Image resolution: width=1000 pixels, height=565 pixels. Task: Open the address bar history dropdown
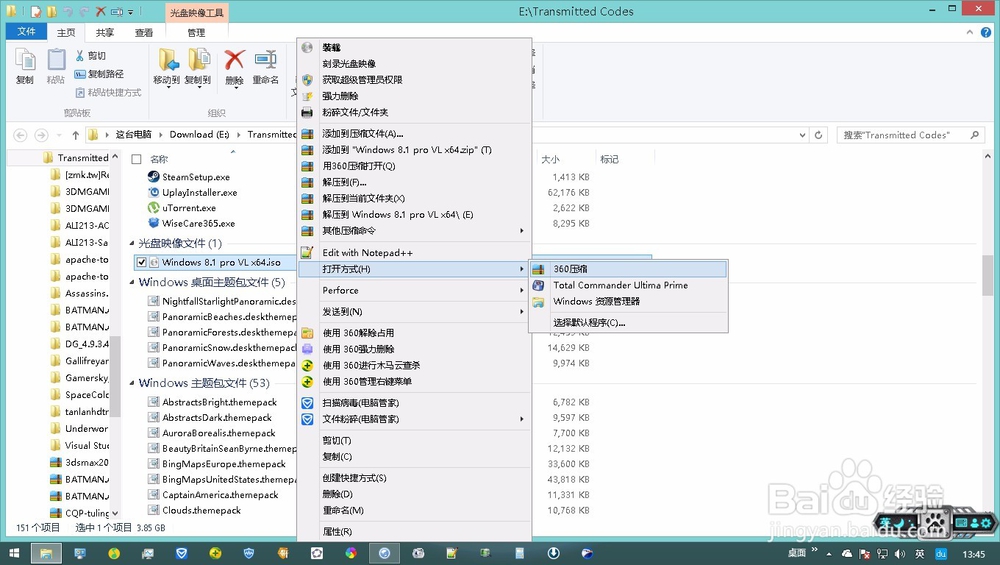[x=802, y=135]
